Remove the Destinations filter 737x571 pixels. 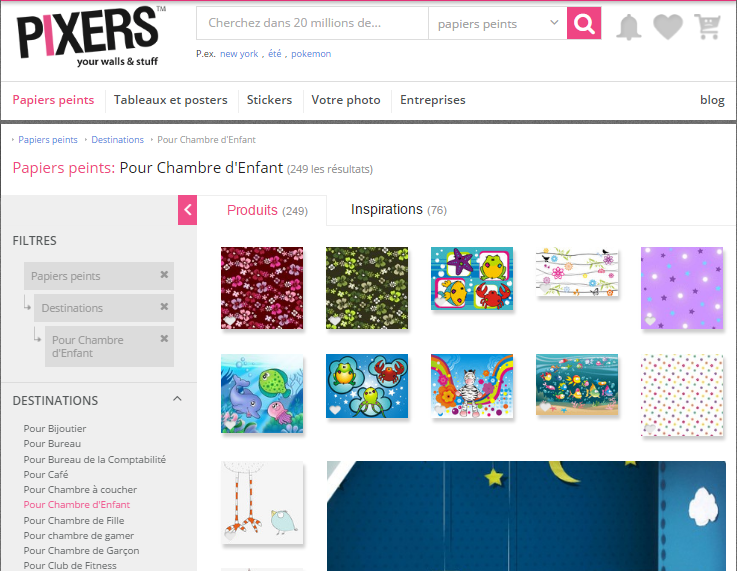[x=164, y=306]
